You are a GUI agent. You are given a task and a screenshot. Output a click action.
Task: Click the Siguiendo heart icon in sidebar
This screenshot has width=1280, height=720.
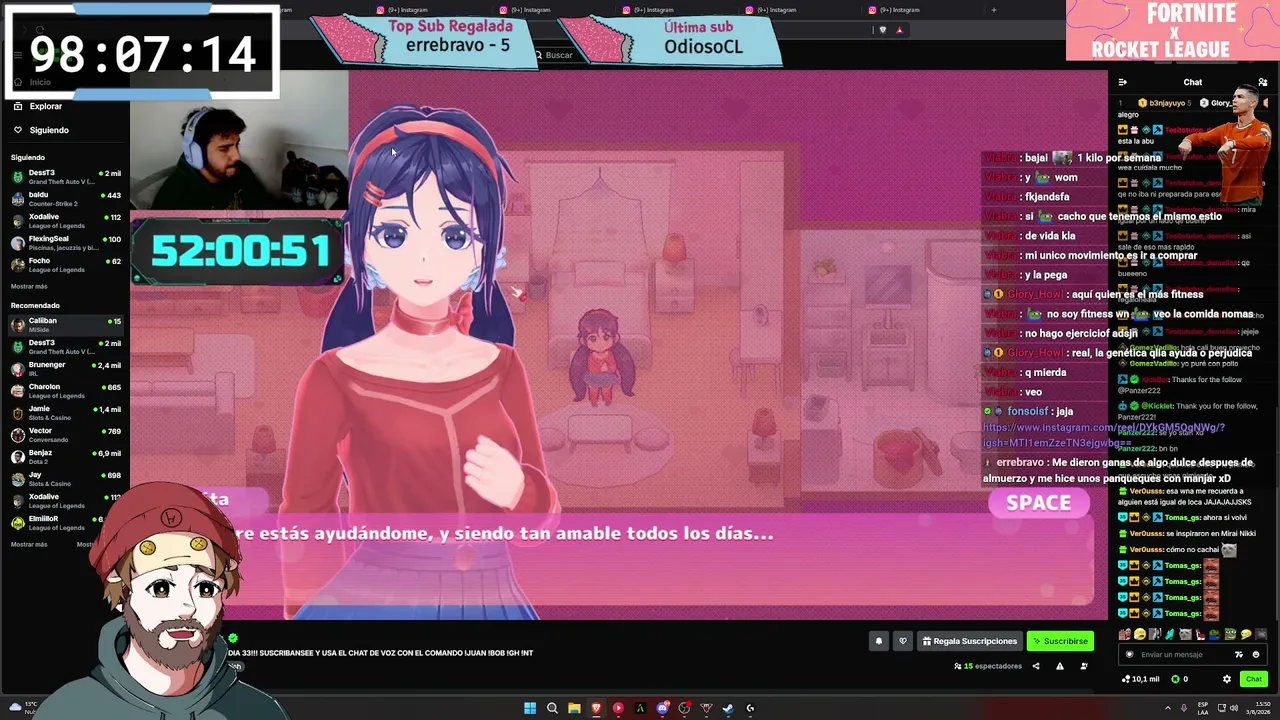[18, 130]
